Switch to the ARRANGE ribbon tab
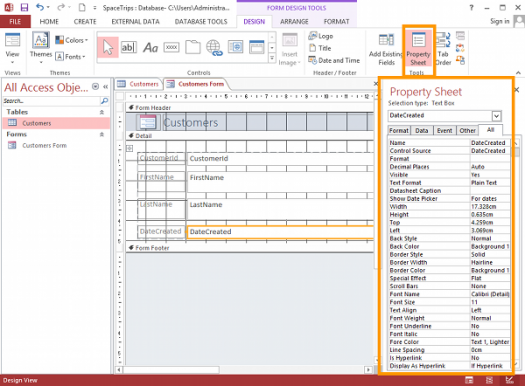525x386 pixels. coord(294,21)
